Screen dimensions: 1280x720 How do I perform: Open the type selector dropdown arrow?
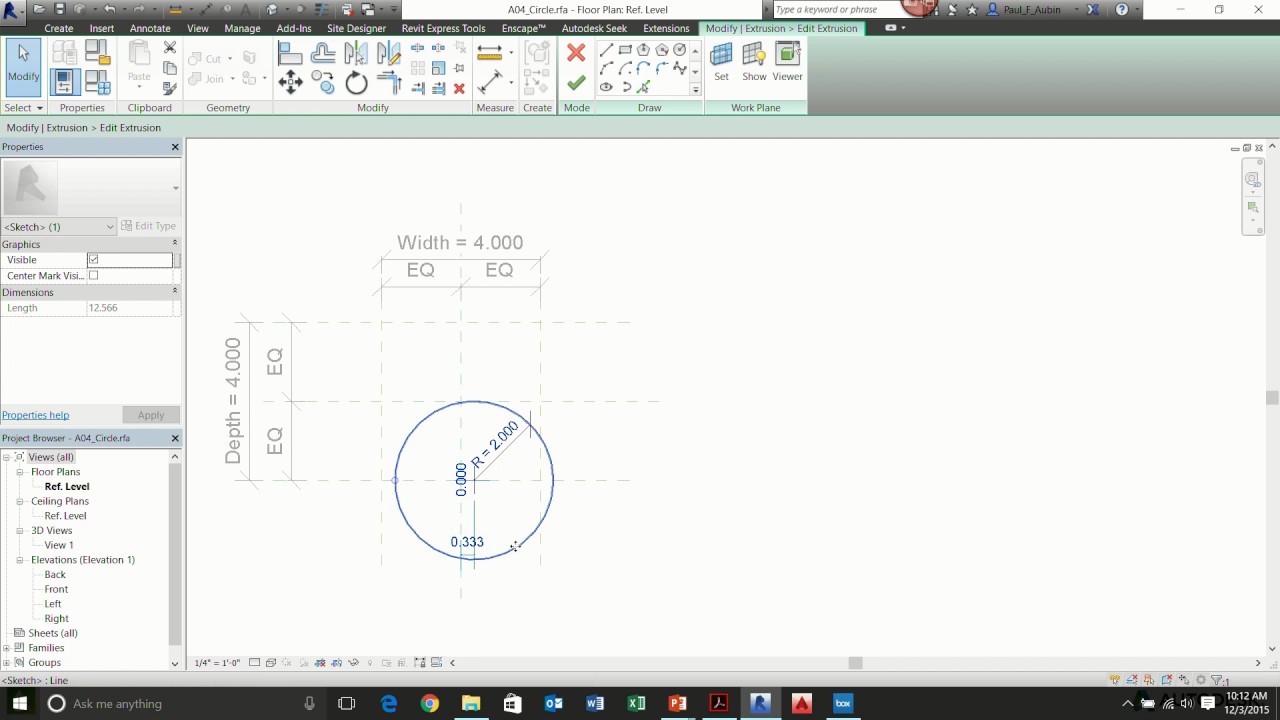(175, 188)
